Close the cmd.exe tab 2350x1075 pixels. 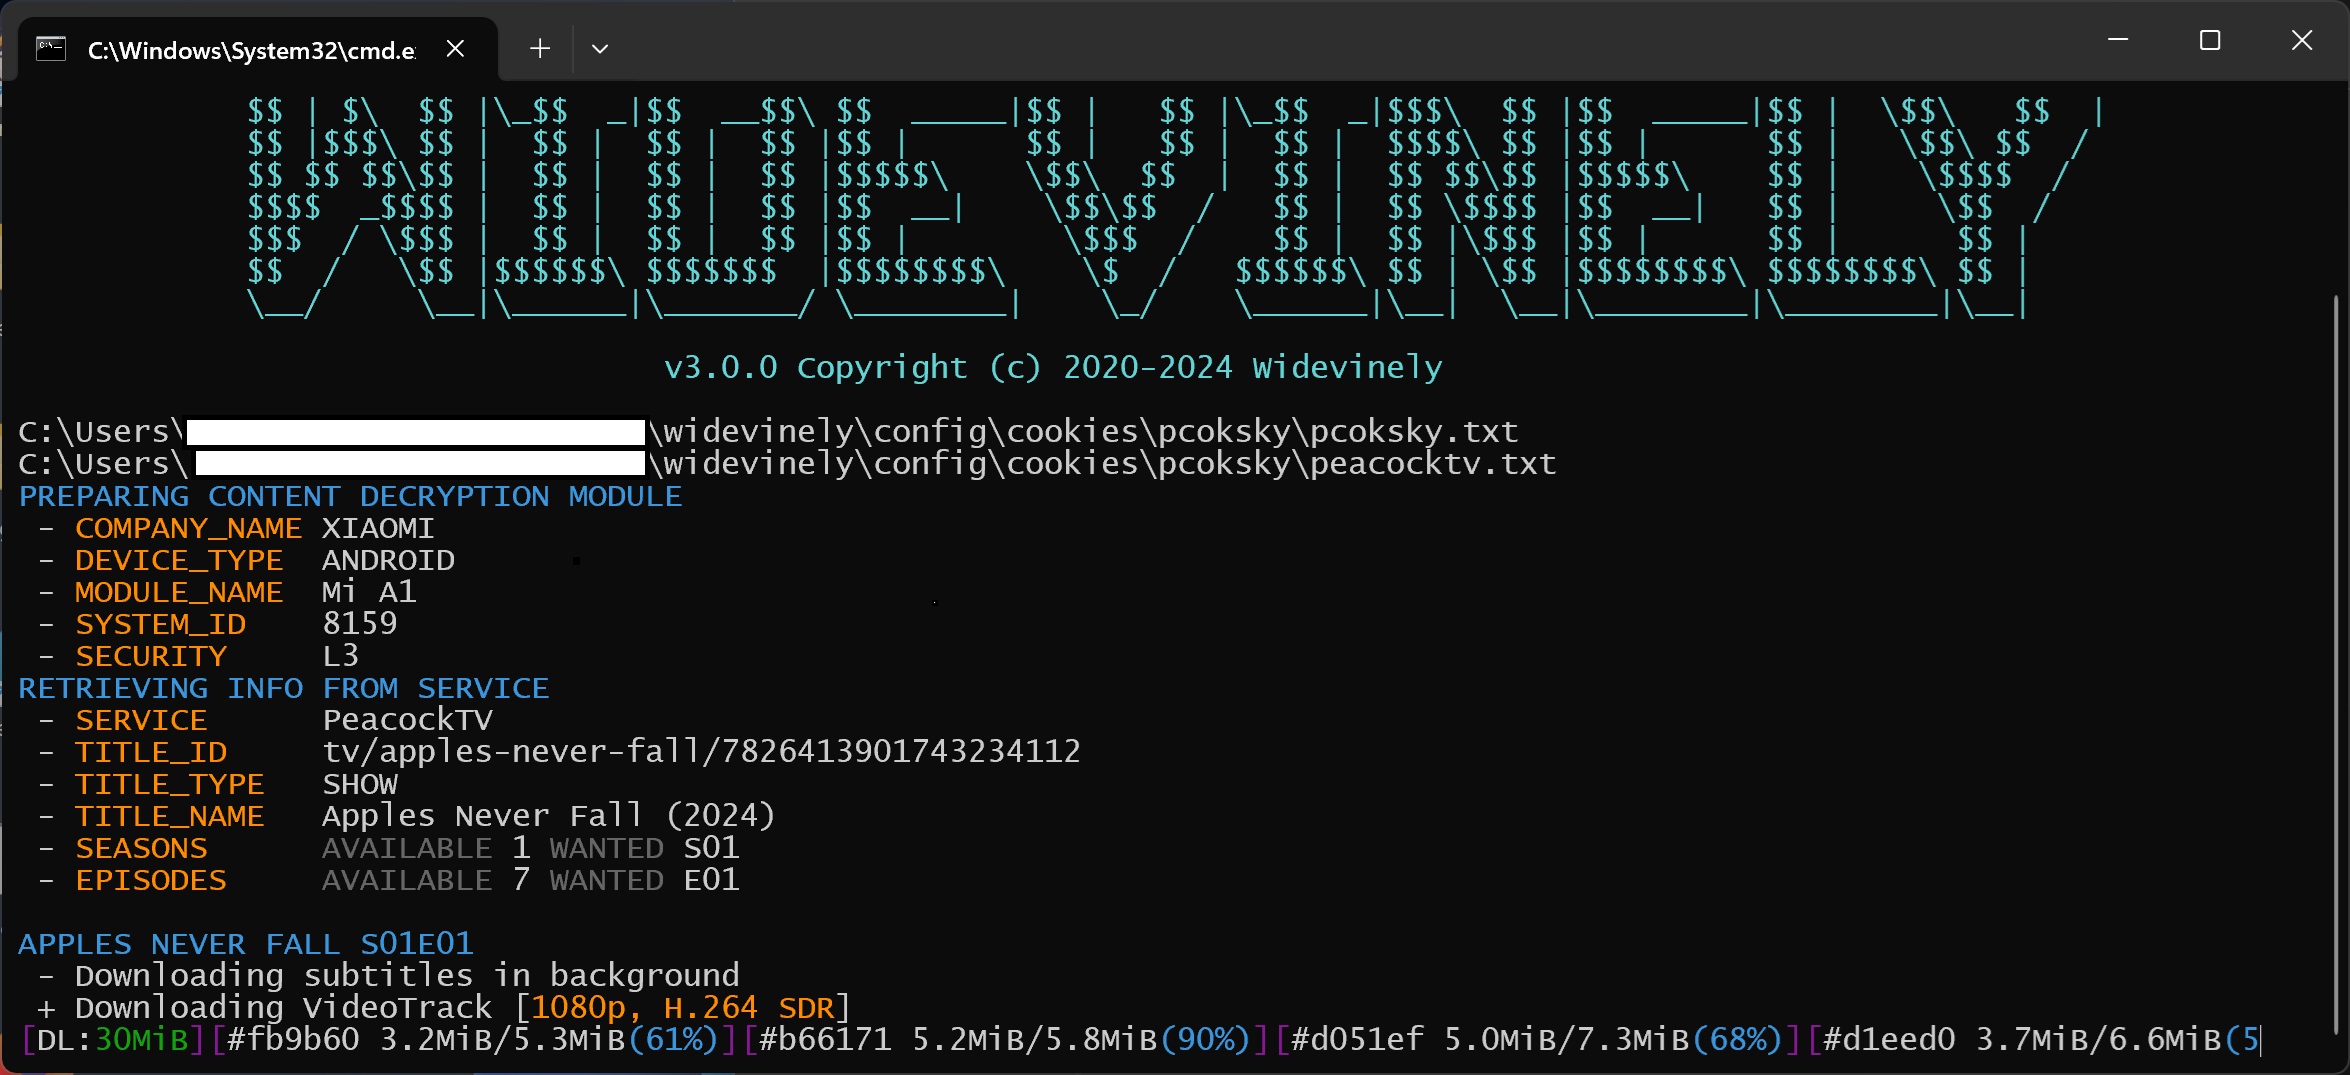[x=455, y=48]
